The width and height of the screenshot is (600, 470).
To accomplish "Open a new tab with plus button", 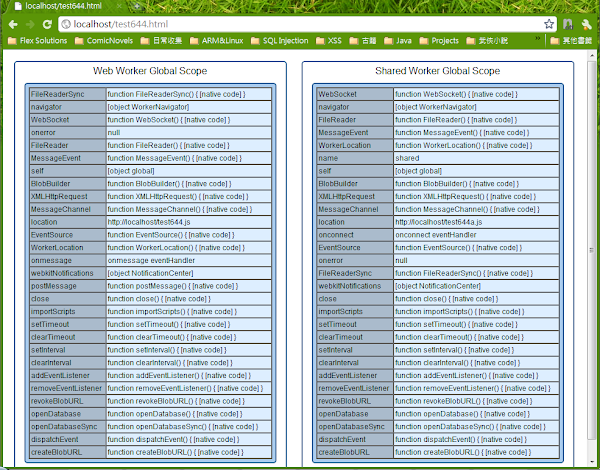I will 137,6.
